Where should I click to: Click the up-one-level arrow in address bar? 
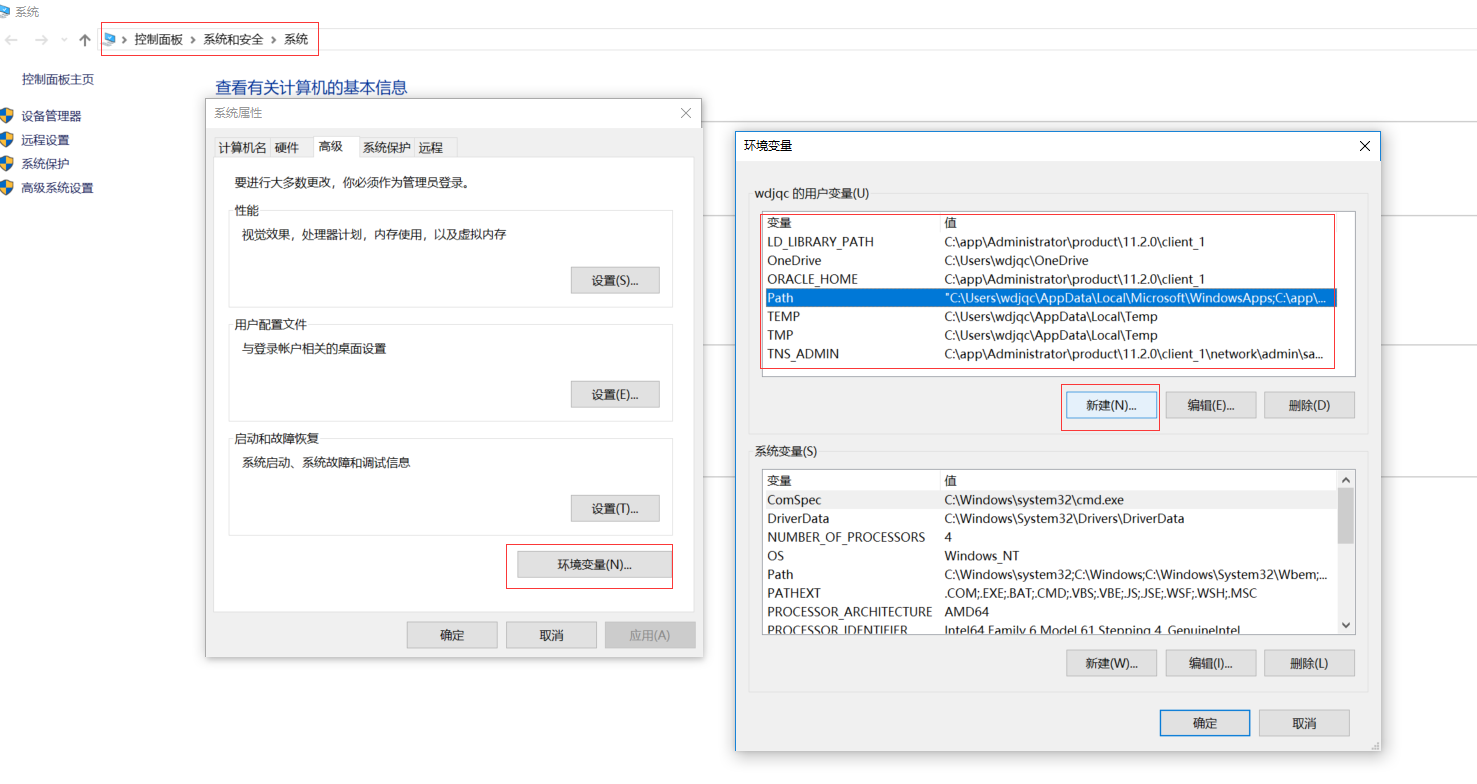point(85,40)
